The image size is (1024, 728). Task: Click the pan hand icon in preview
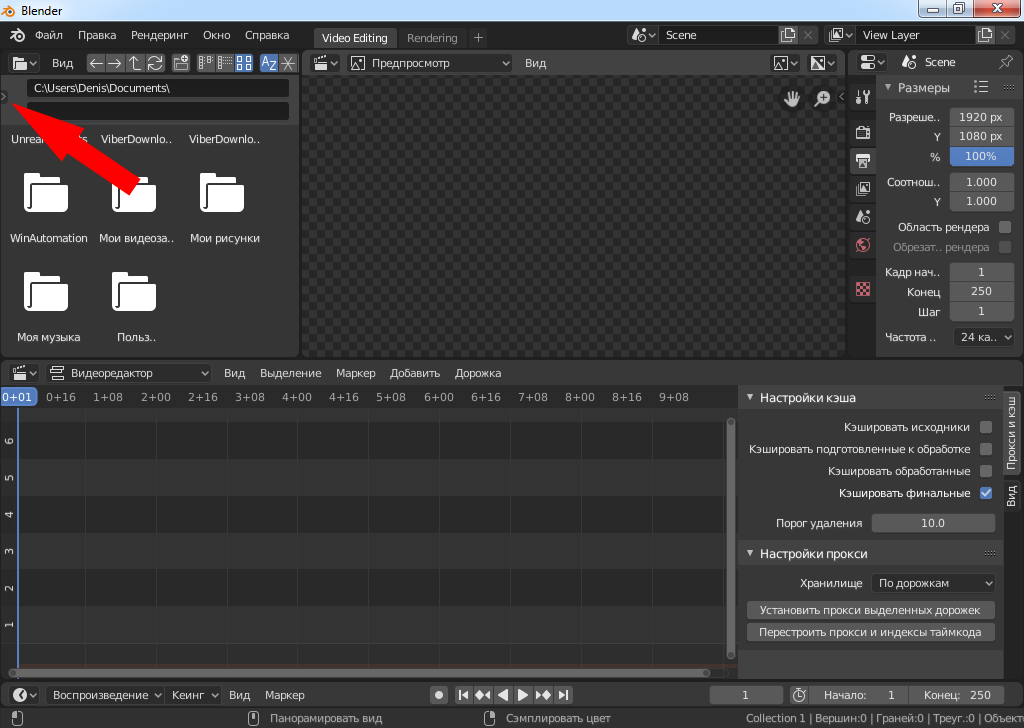pos(791,98)
